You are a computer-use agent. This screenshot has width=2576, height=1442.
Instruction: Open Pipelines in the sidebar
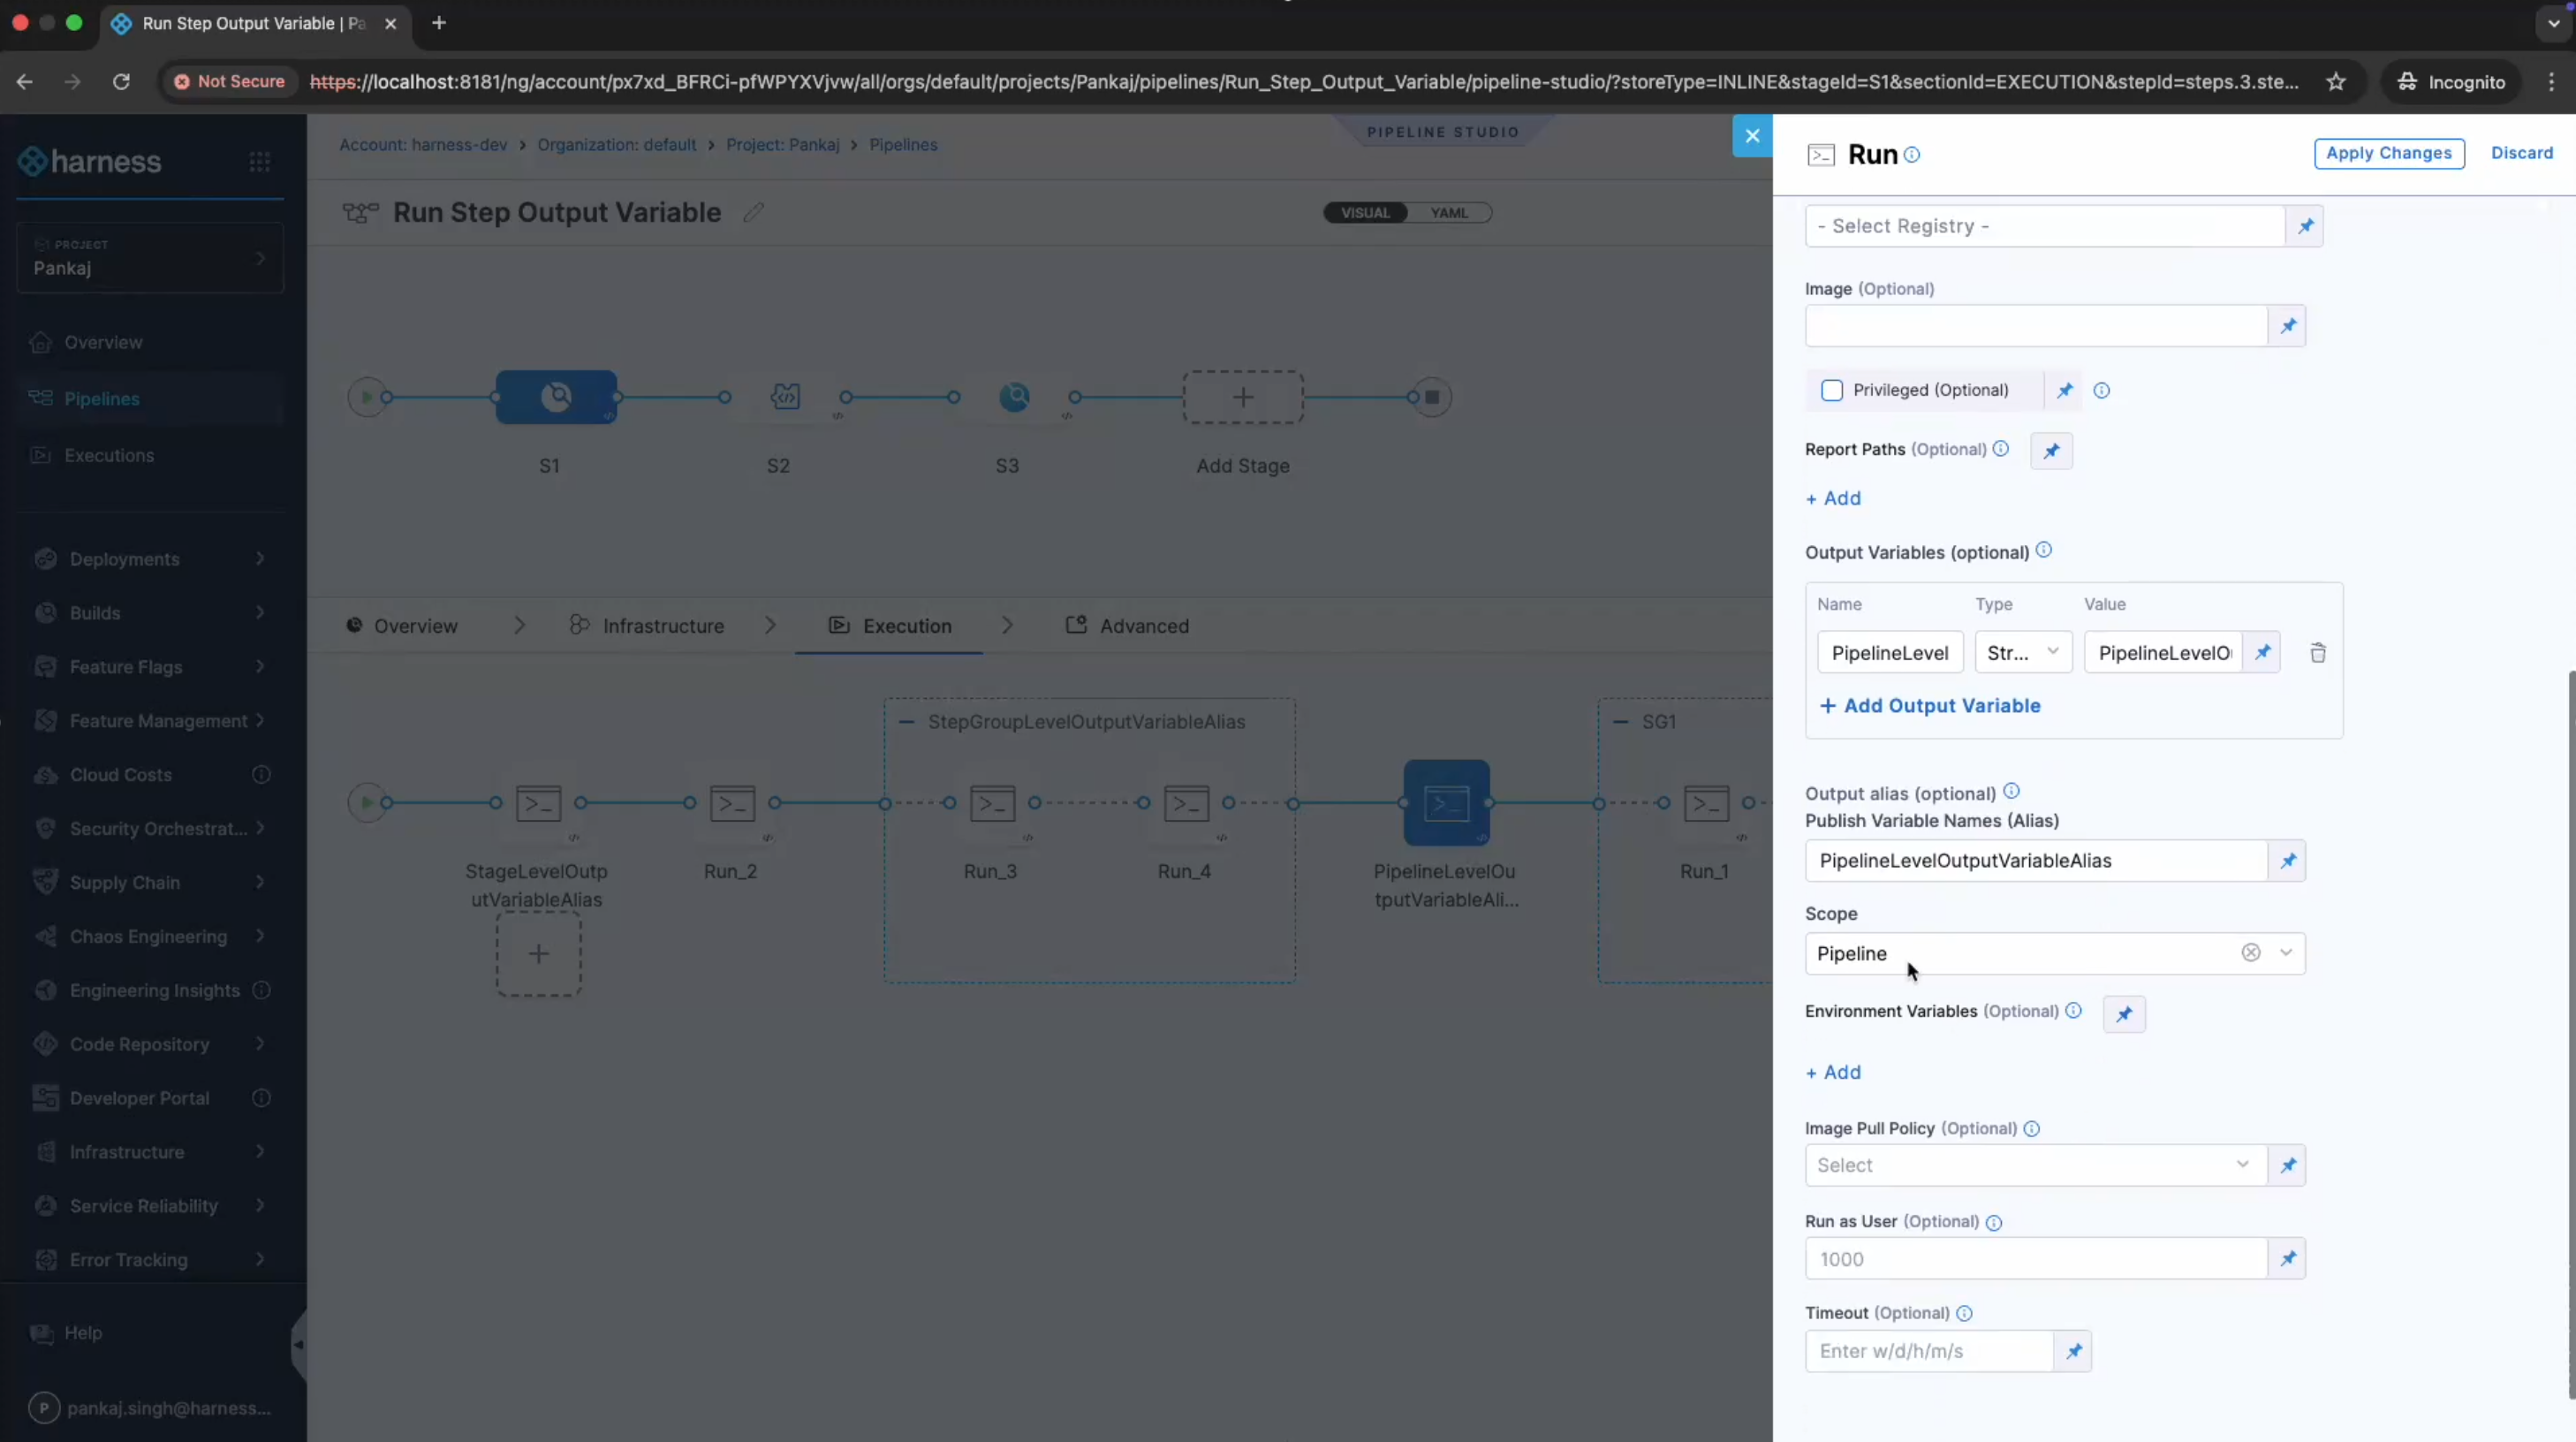(x=102, y=399)
